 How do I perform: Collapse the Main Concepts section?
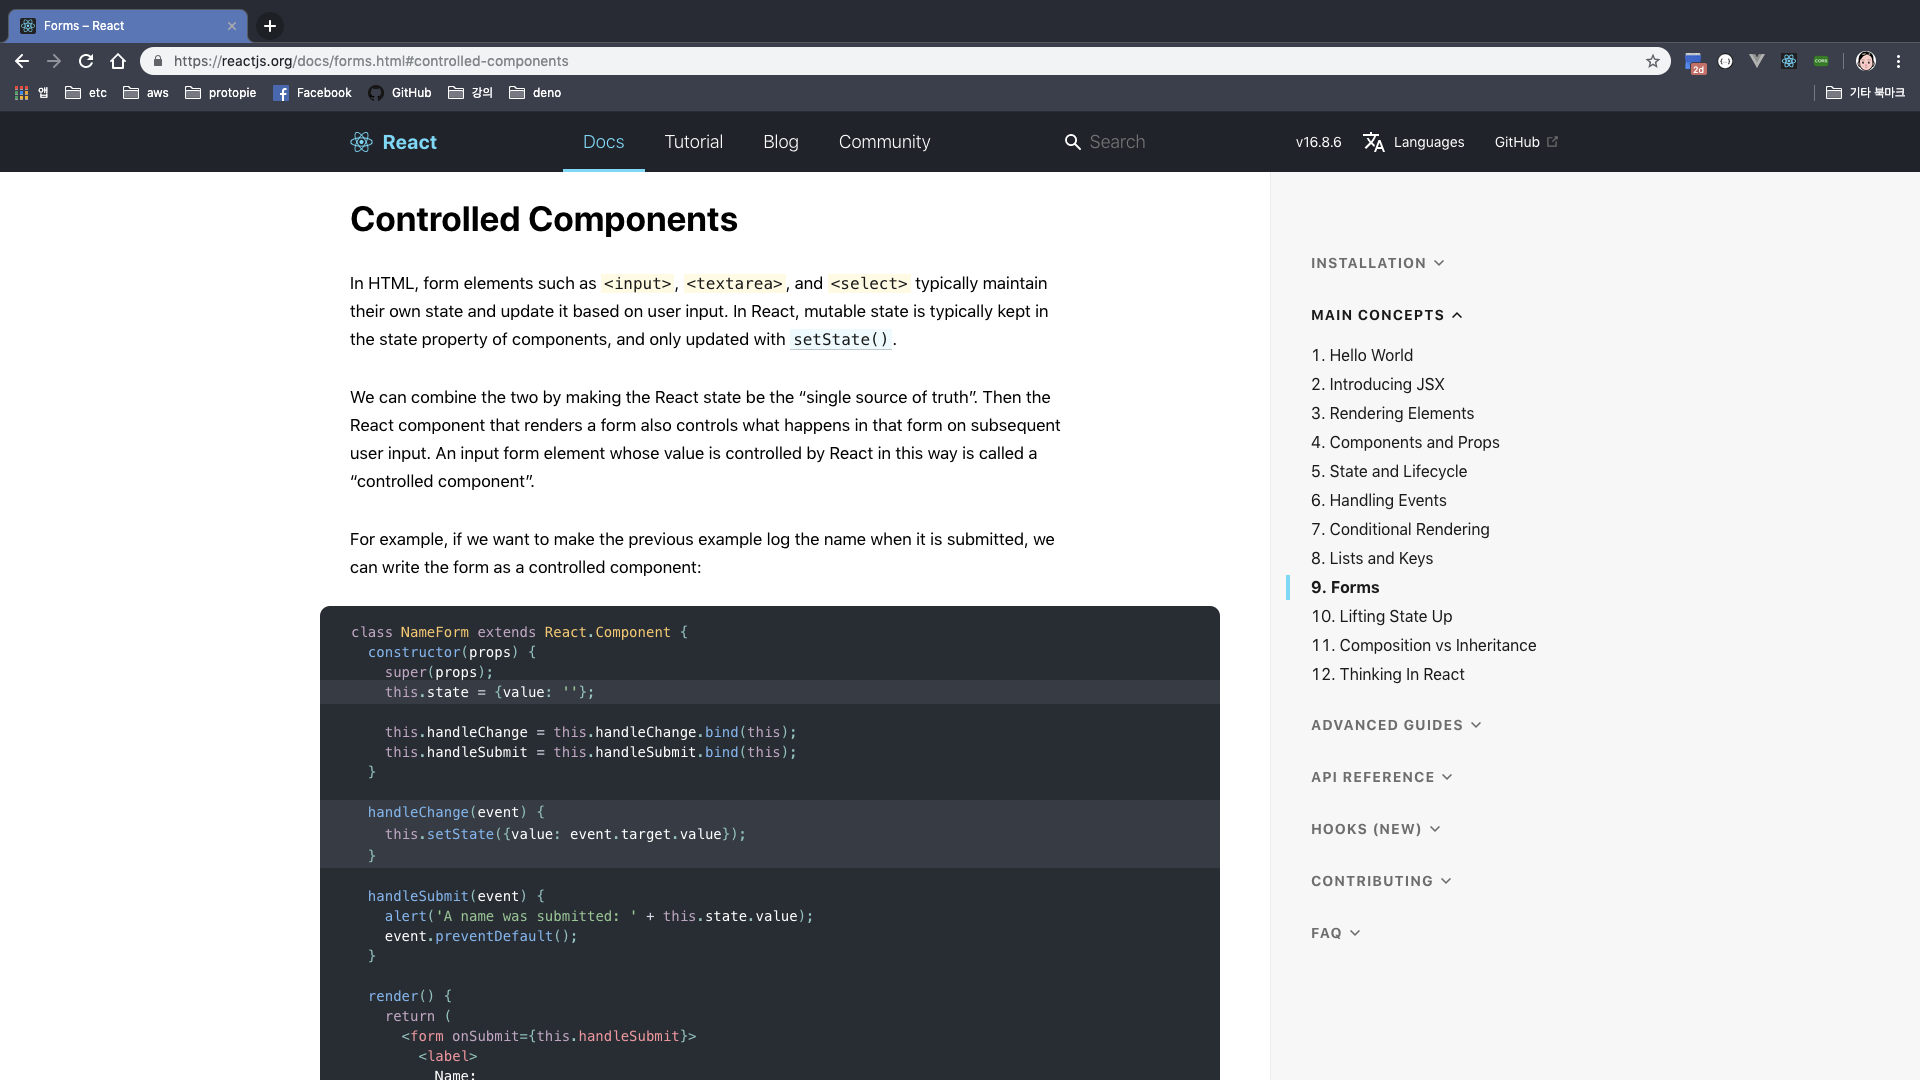(1386, 315)
